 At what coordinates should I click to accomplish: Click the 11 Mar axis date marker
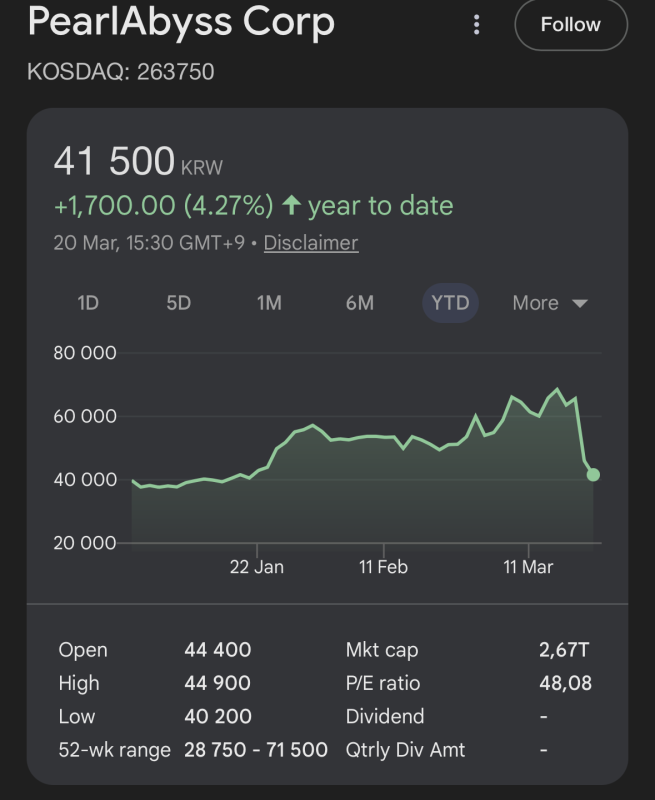[x=528, y=567]
